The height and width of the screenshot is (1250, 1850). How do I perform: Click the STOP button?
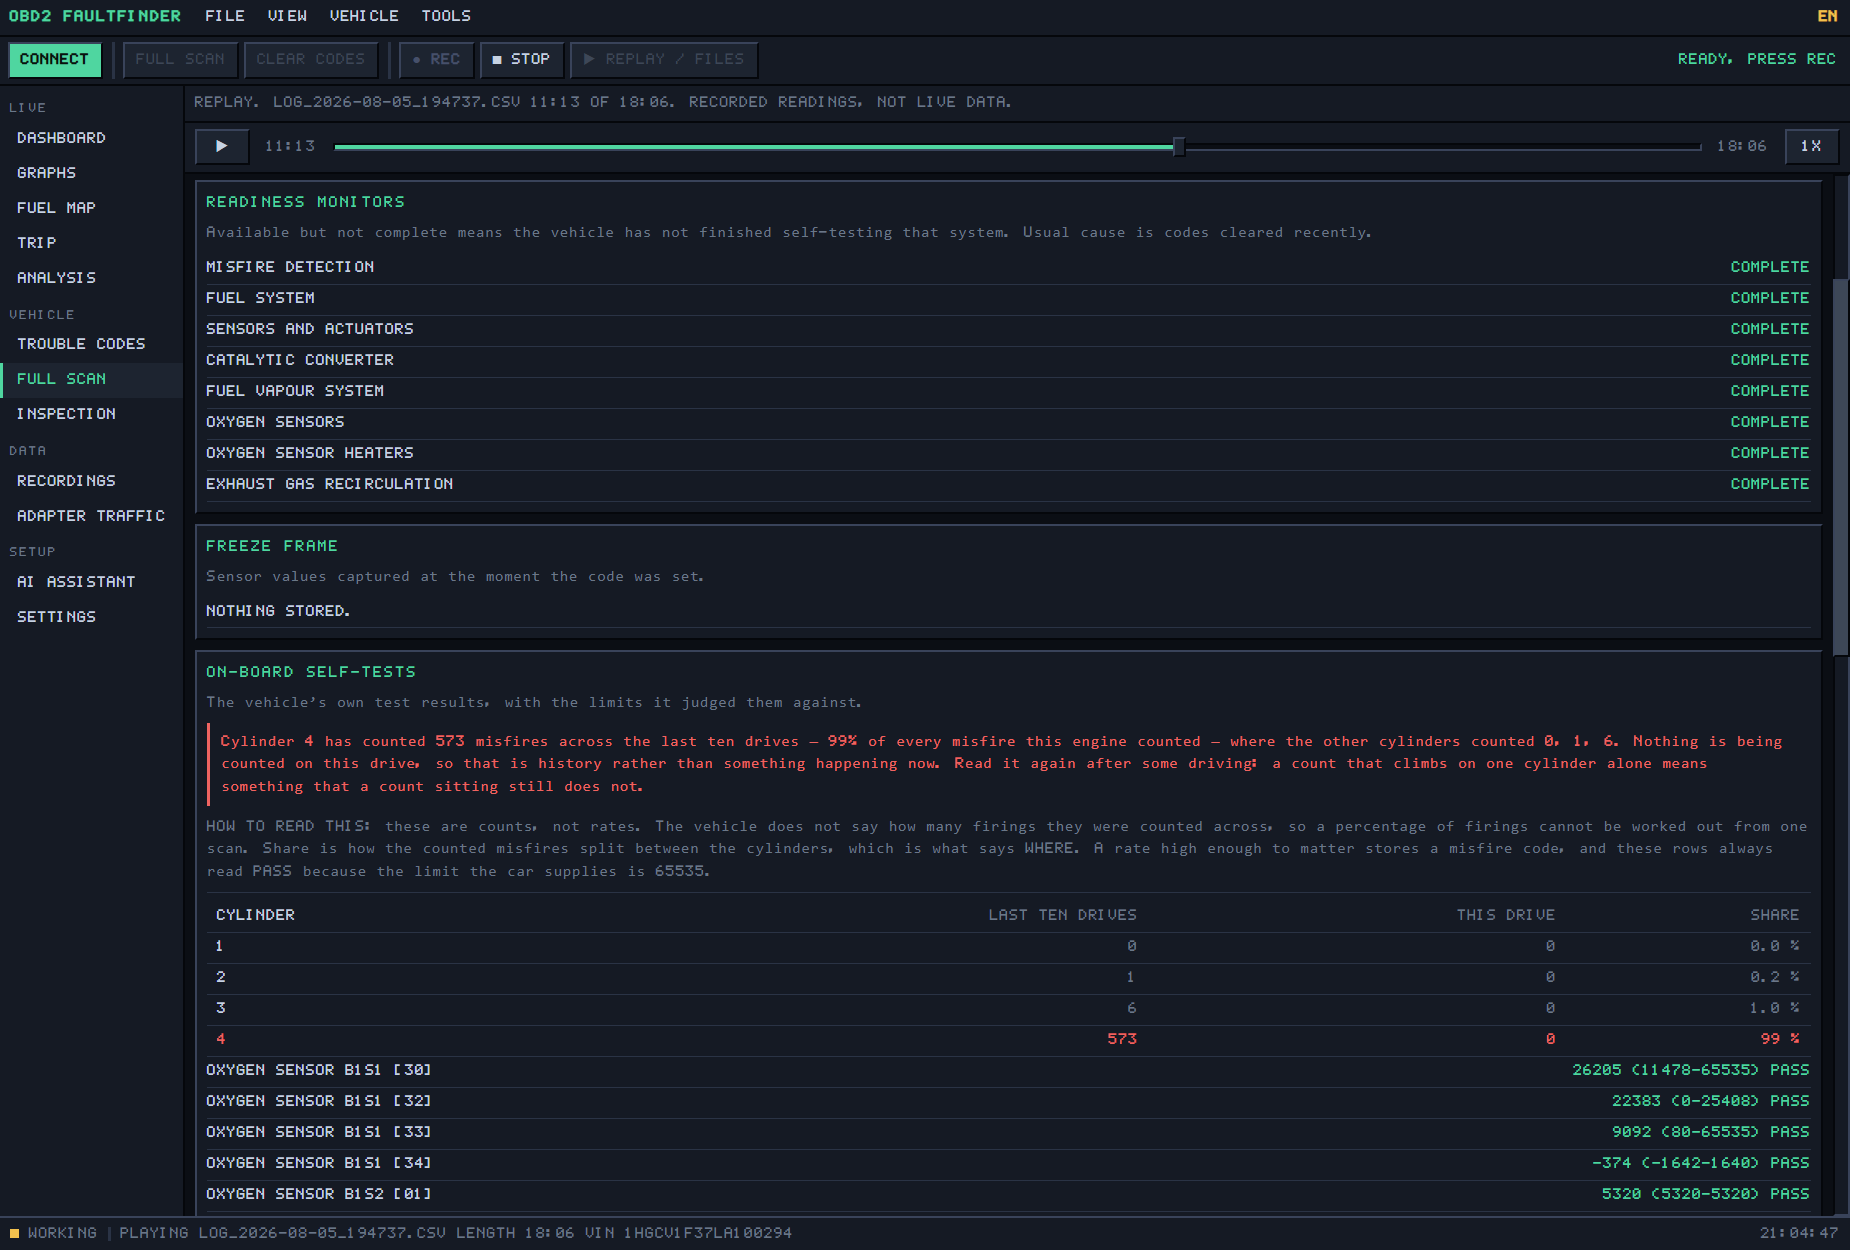pyautogui.click(x=522, y=60)
